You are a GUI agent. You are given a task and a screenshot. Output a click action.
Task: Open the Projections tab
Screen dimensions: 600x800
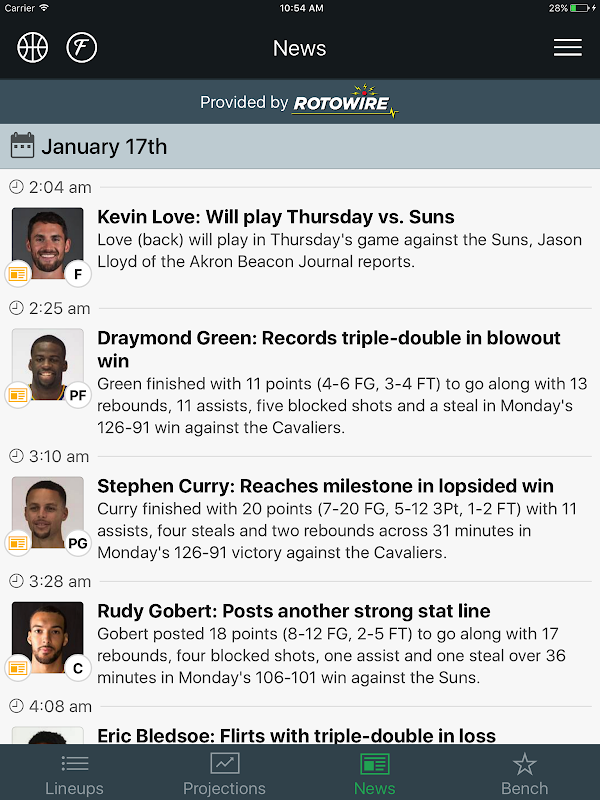[x=224, y=774]
